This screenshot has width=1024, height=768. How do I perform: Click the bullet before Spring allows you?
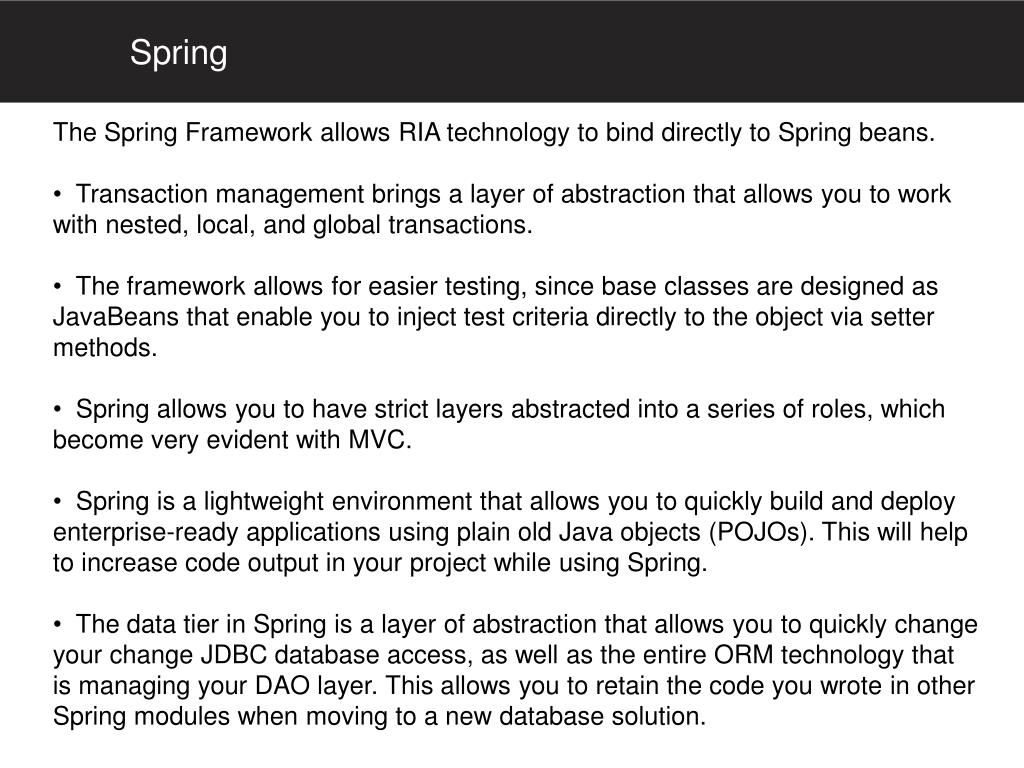point(57,409)
